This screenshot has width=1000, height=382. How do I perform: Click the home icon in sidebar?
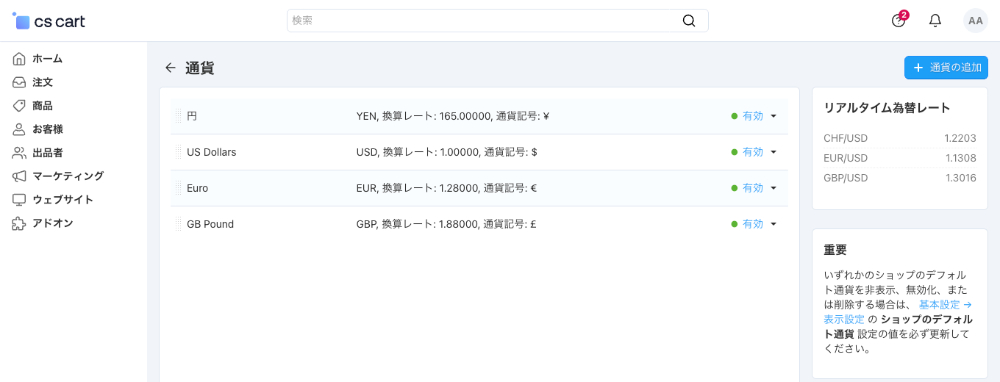19,59
